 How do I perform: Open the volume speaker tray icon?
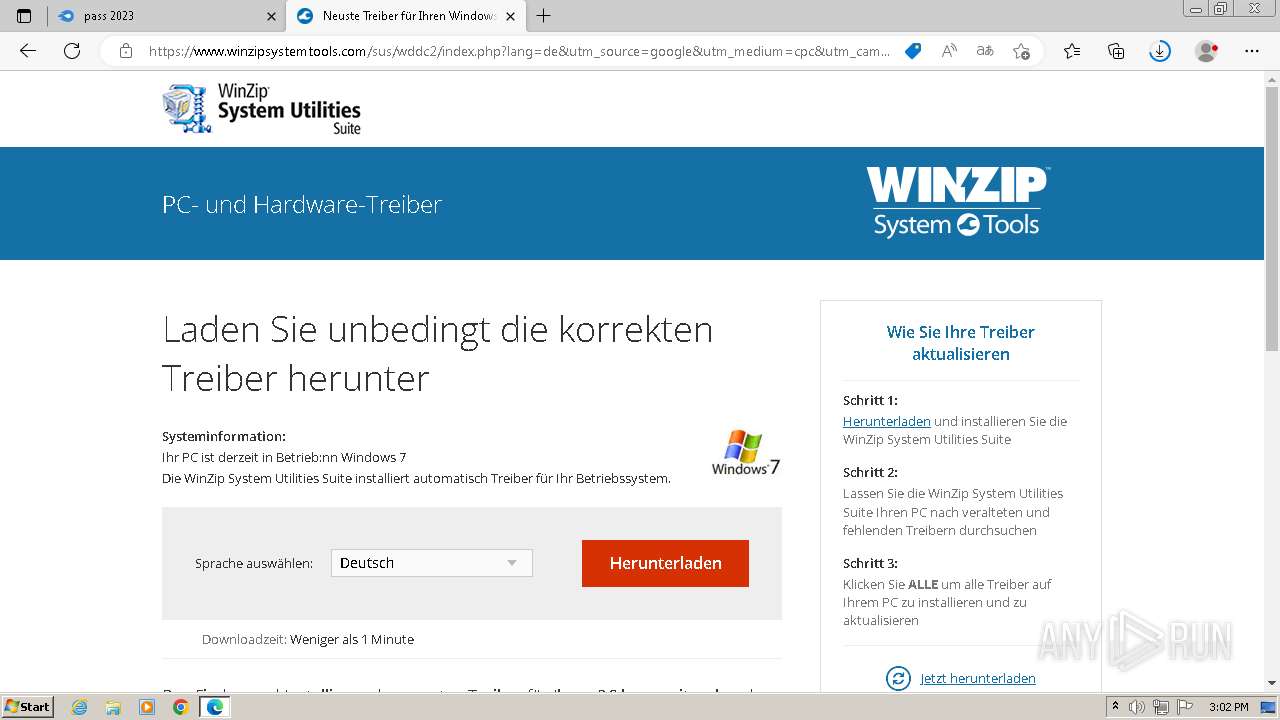click(1138, 707)
